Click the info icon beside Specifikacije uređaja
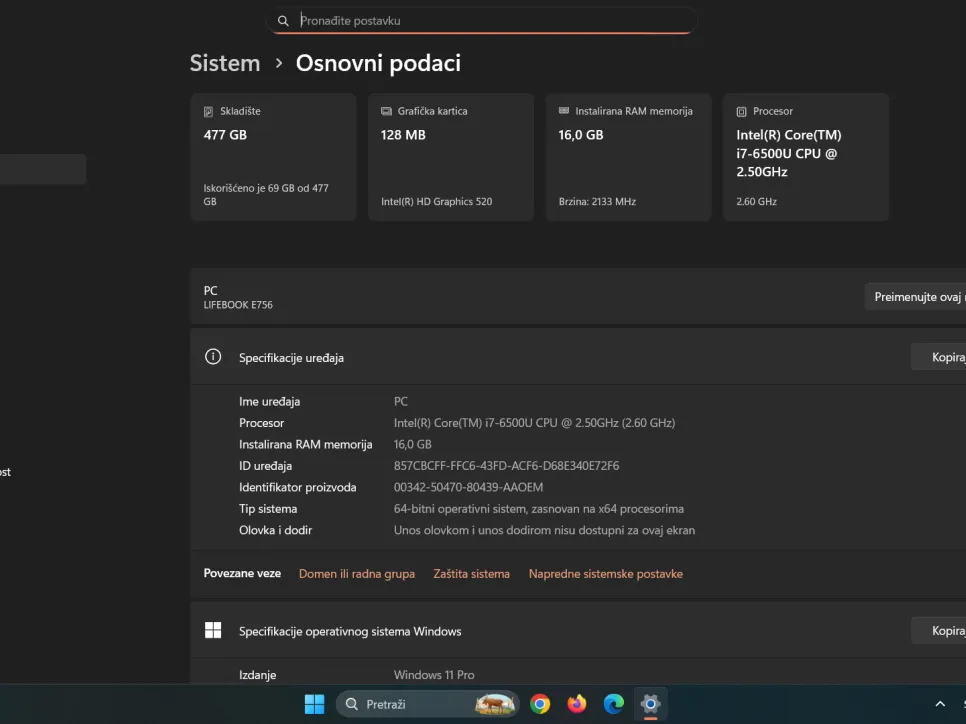The width and height of the screenshot is (966, 724). point(213,357)
